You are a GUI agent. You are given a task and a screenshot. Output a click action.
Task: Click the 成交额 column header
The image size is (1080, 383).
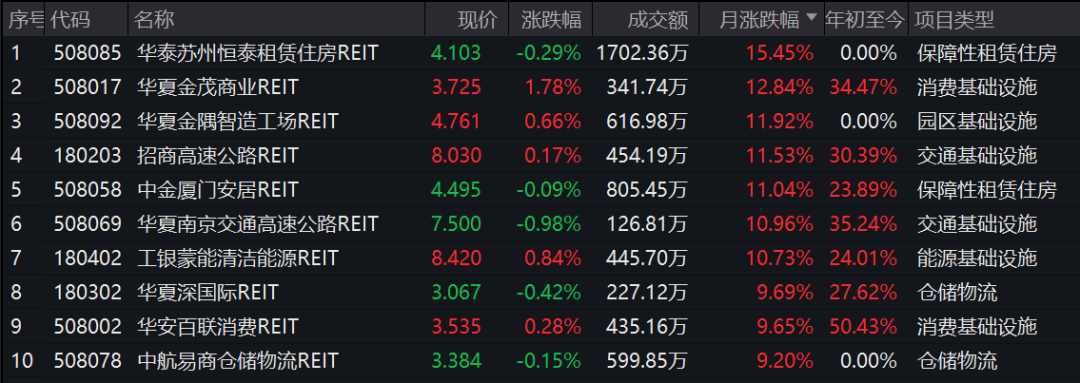[x=658, y=20]
